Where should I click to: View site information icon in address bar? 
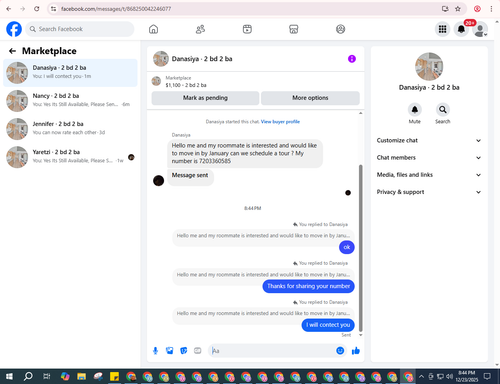coord(53,9)
